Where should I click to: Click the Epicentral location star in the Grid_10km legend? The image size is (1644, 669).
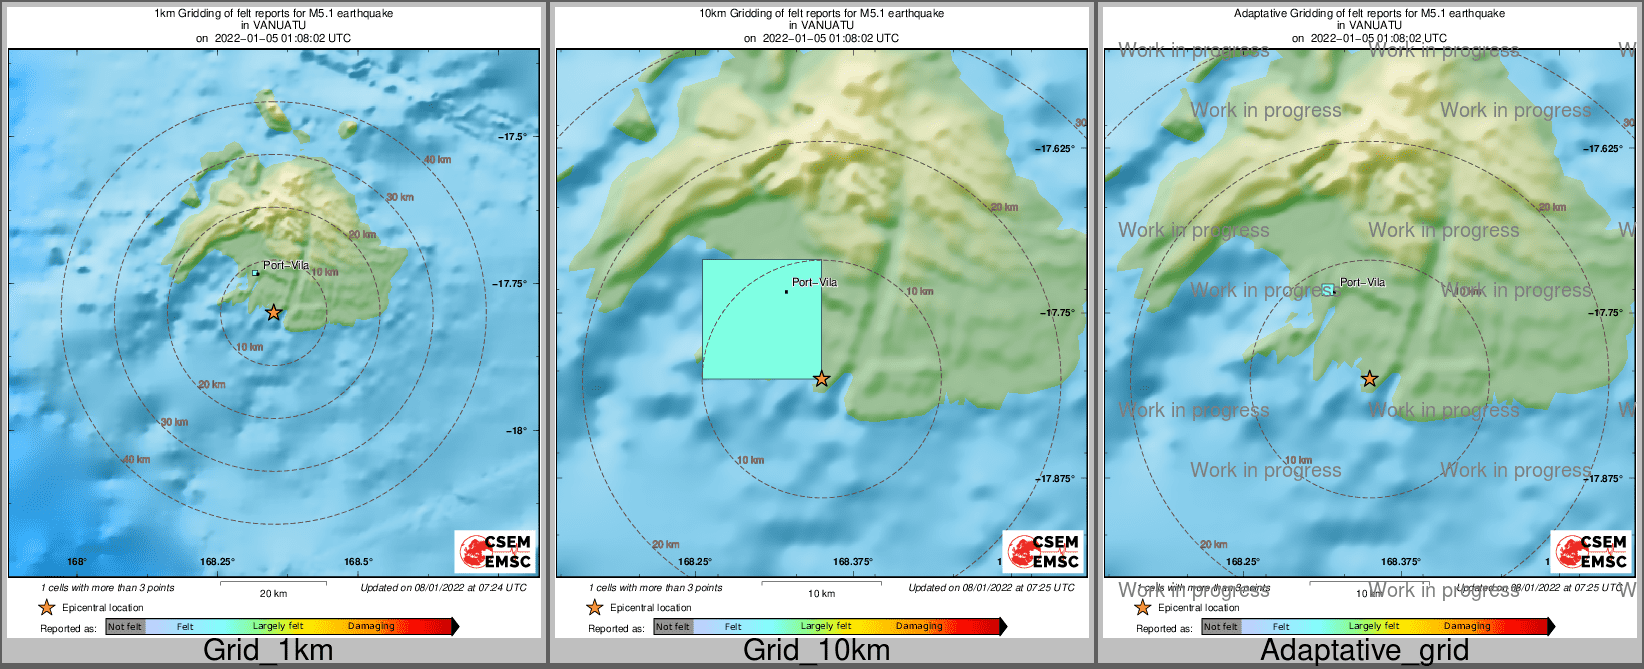(594, 607)
